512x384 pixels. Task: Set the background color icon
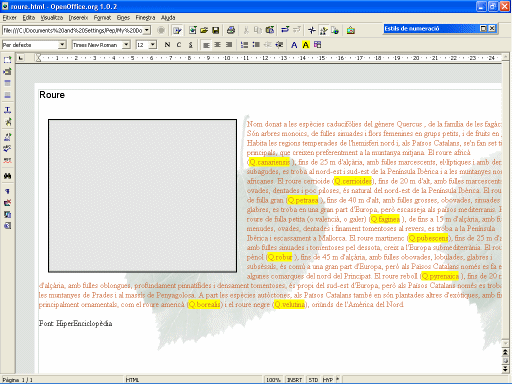click(x=317, y=45)
